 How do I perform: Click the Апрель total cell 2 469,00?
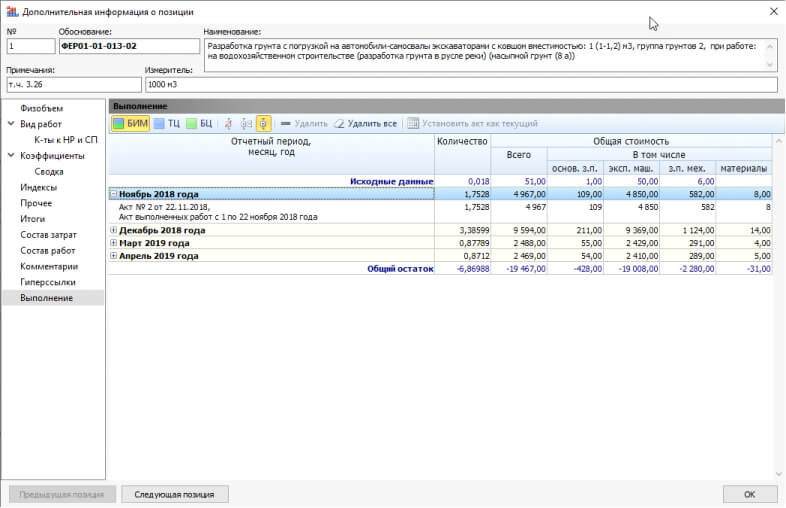point(519,256)
